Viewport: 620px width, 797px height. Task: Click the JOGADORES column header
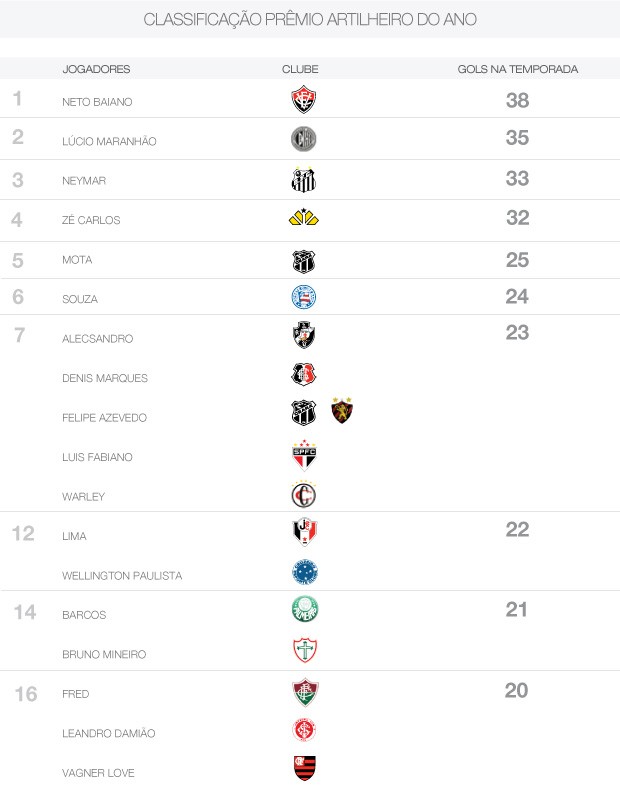[96, 69]
